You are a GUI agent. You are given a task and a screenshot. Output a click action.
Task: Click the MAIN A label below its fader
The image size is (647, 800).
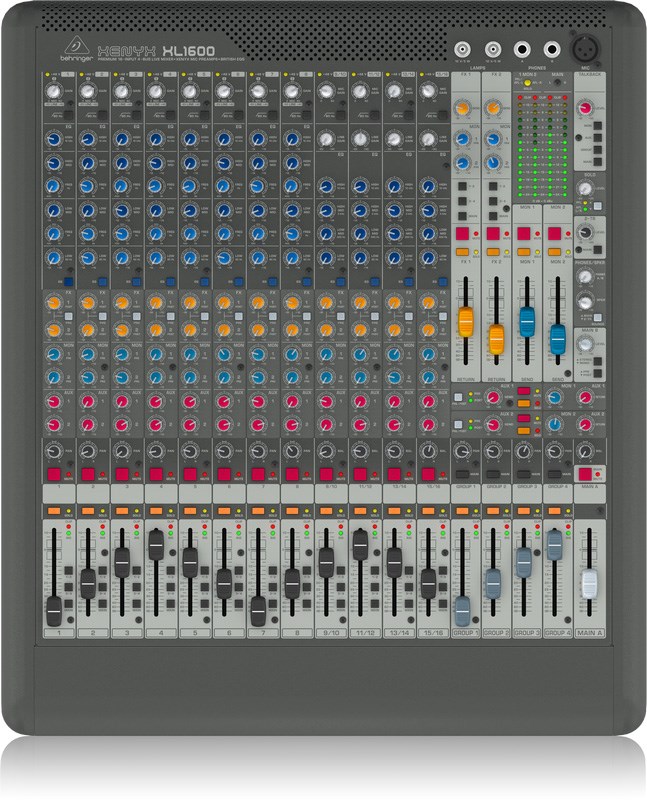click(x=590, y=633)
